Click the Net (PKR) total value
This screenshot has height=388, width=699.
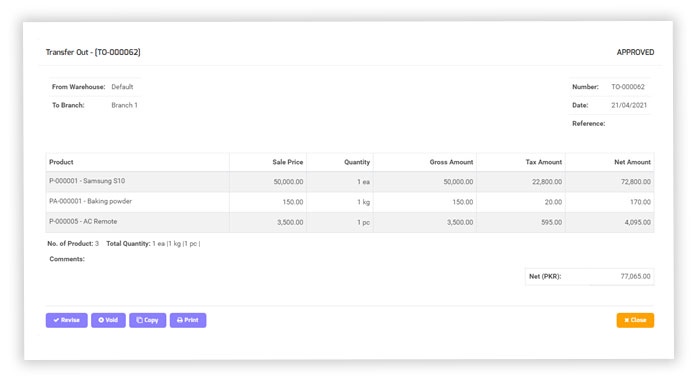tap(635, 277)
